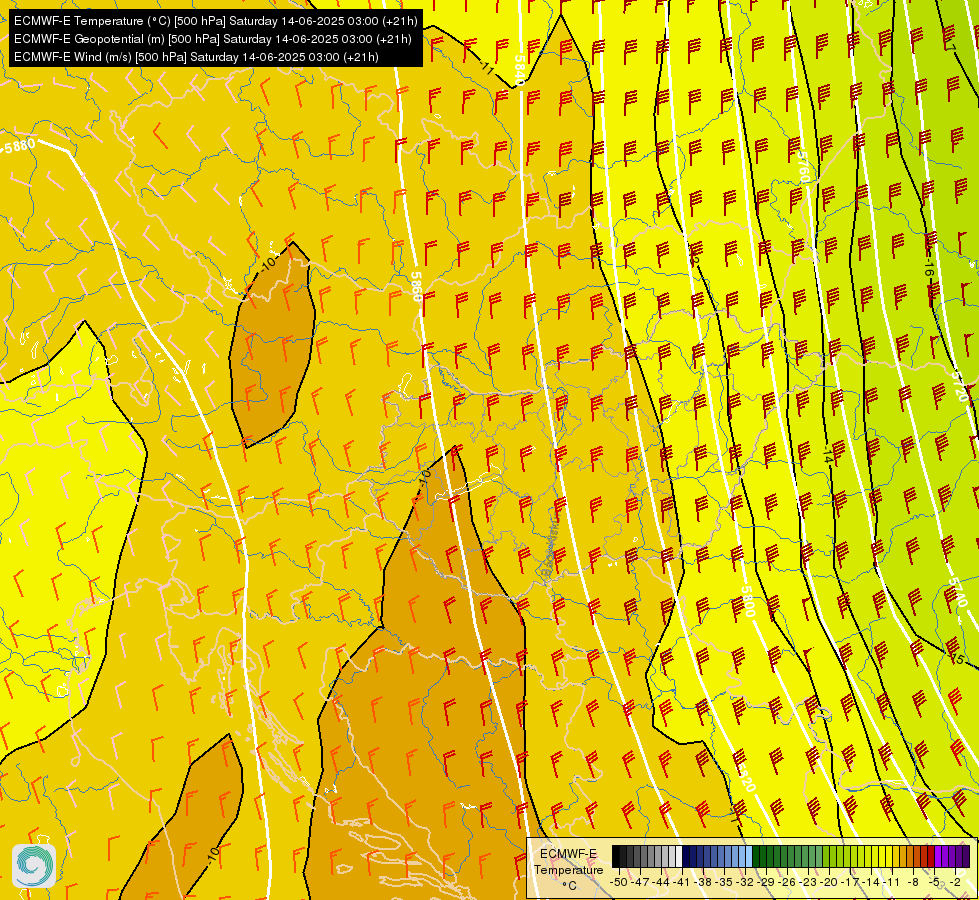Click the -32 value on the legend
The width and height of the screenshot is (979, 900).
tap(745, 882)
